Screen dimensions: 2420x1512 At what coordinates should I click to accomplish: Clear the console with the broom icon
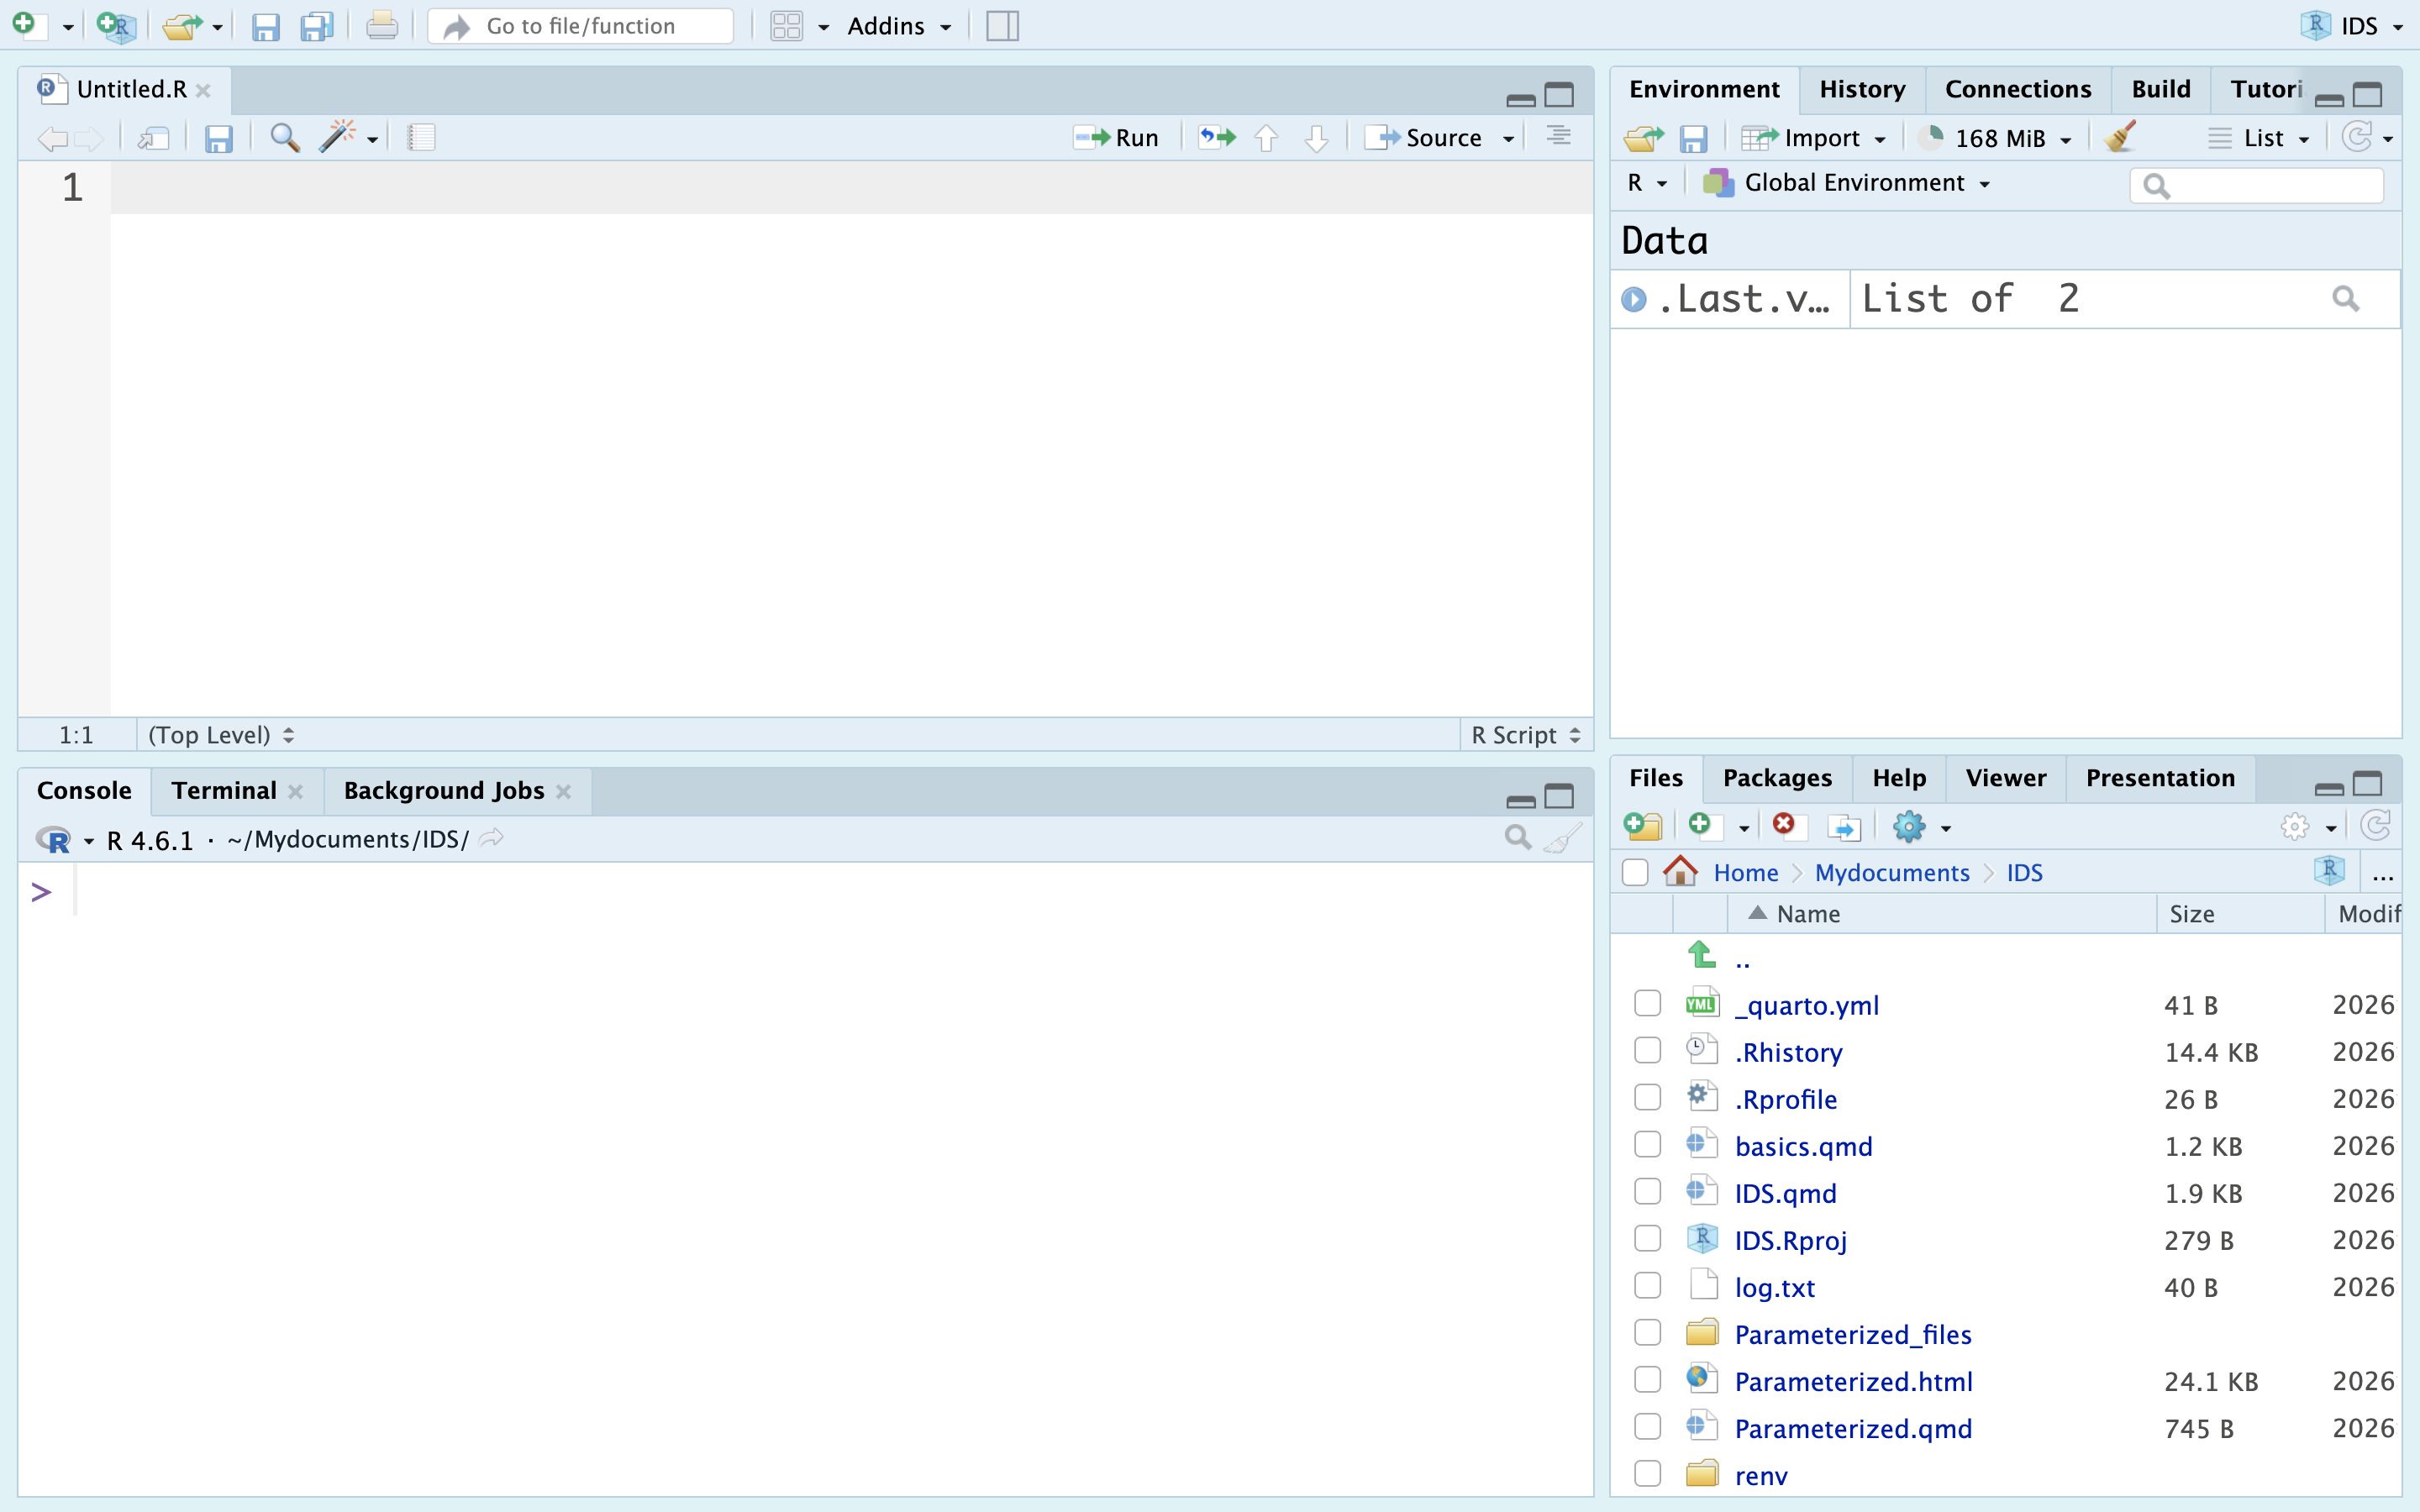pyautogui.click(x=1563, y=838)
